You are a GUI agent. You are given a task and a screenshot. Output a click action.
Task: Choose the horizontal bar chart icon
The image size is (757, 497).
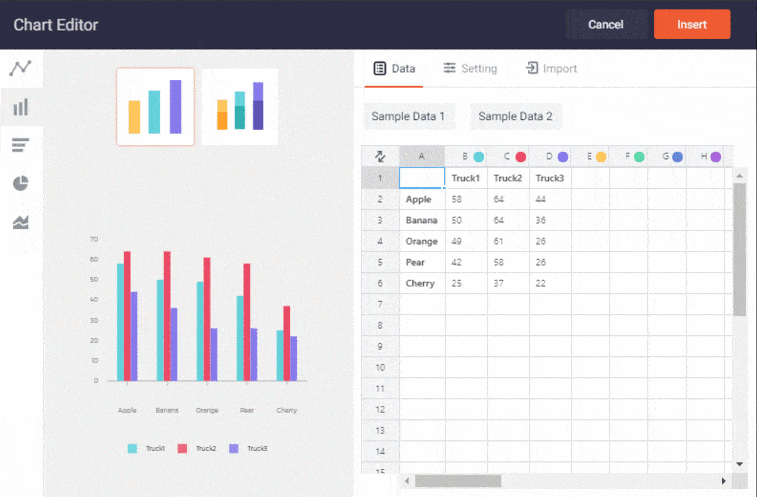coord(20,146)
